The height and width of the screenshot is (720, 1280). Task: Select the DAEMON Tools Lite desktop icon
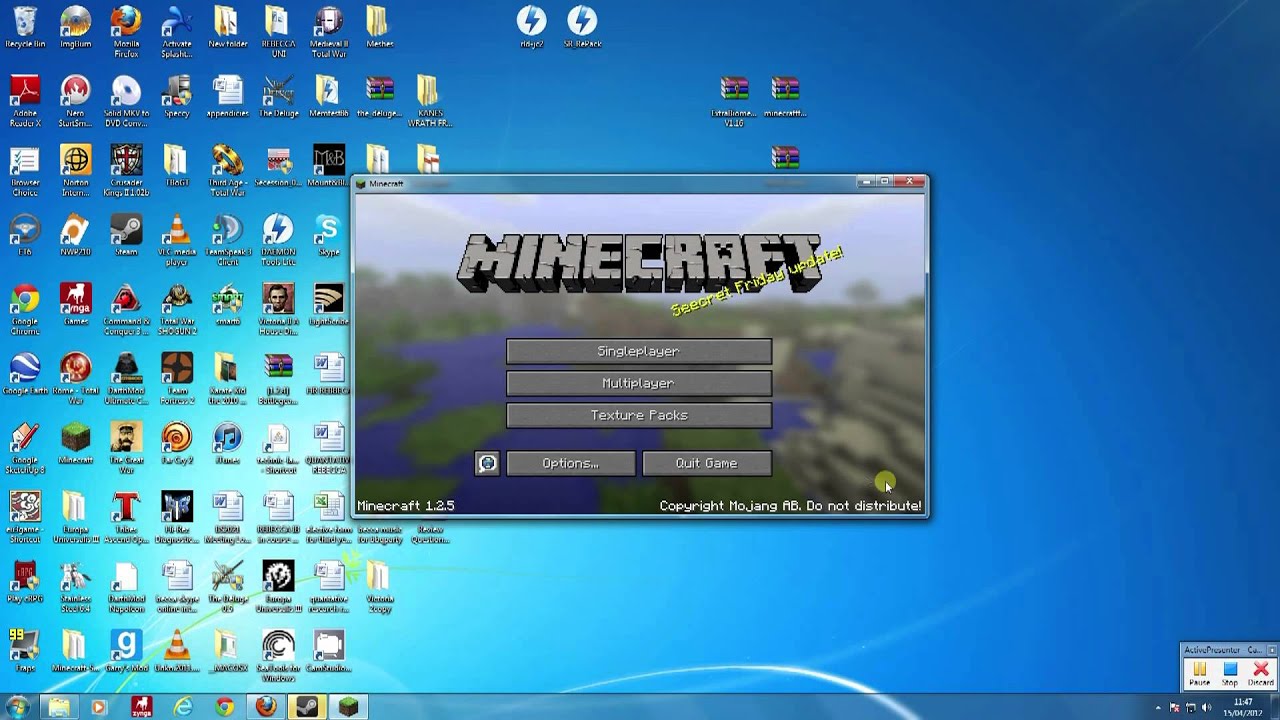278,240
